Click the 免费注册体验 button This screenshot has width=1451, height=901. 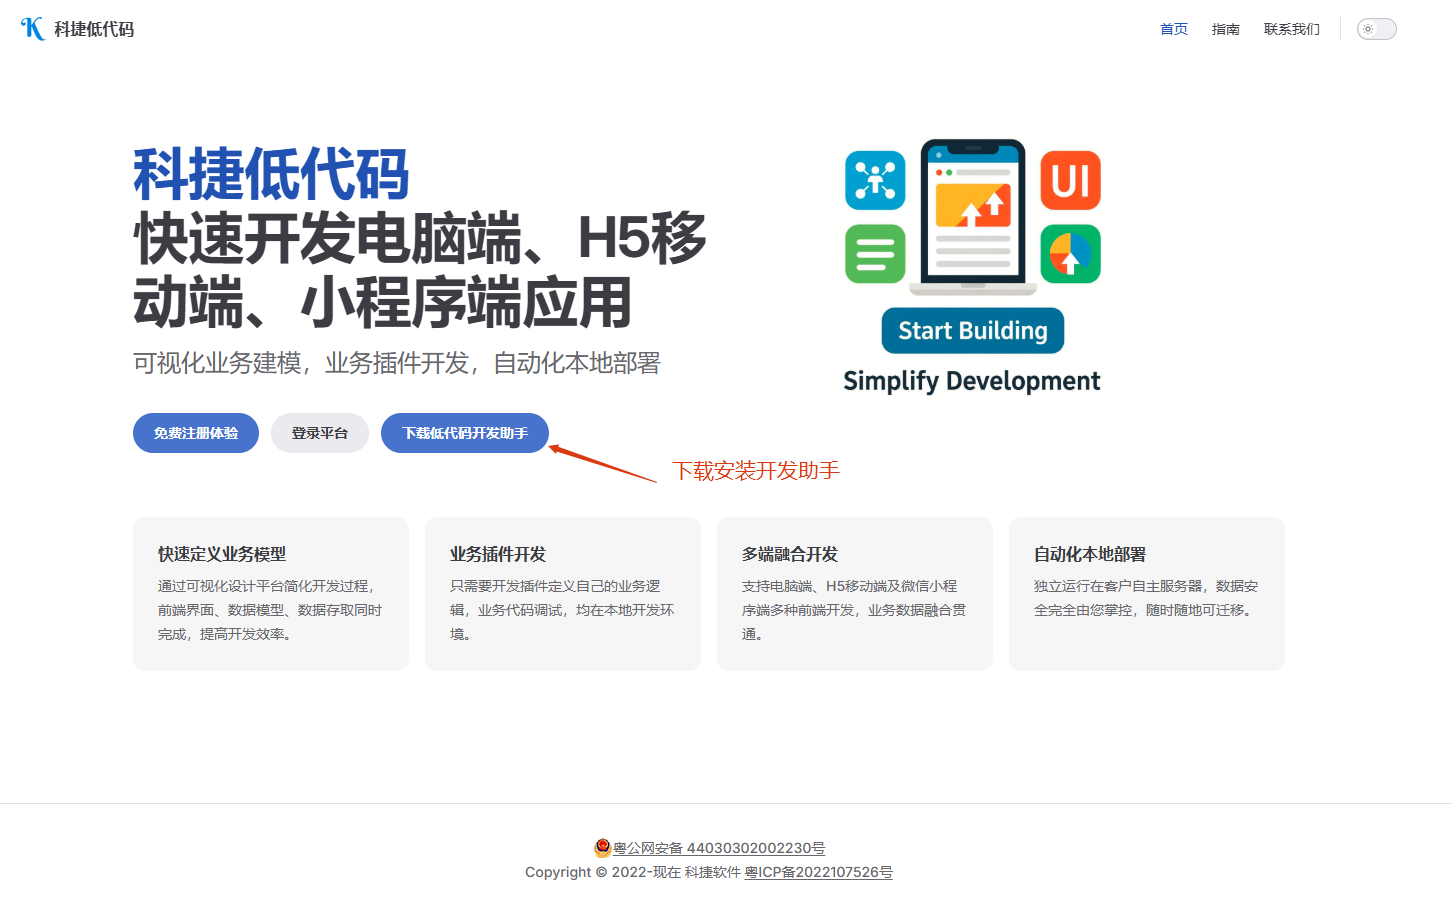click(196, 433)
